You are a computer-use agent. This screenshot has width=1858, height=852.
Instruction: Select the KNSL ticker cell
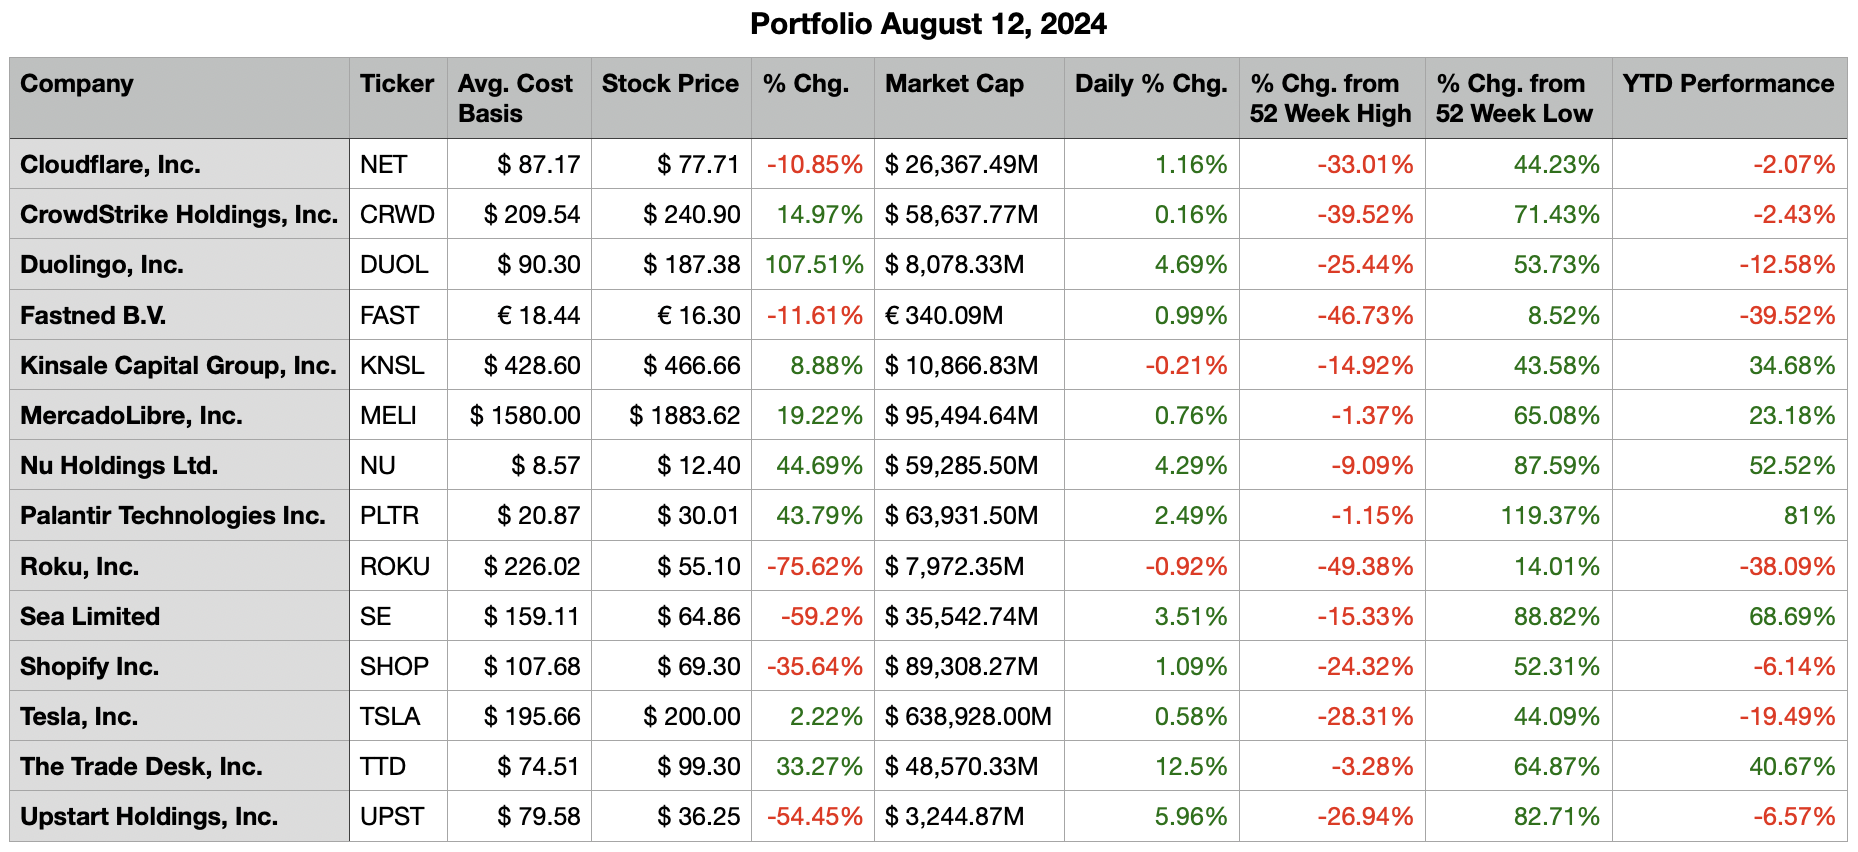coord(392,366)
